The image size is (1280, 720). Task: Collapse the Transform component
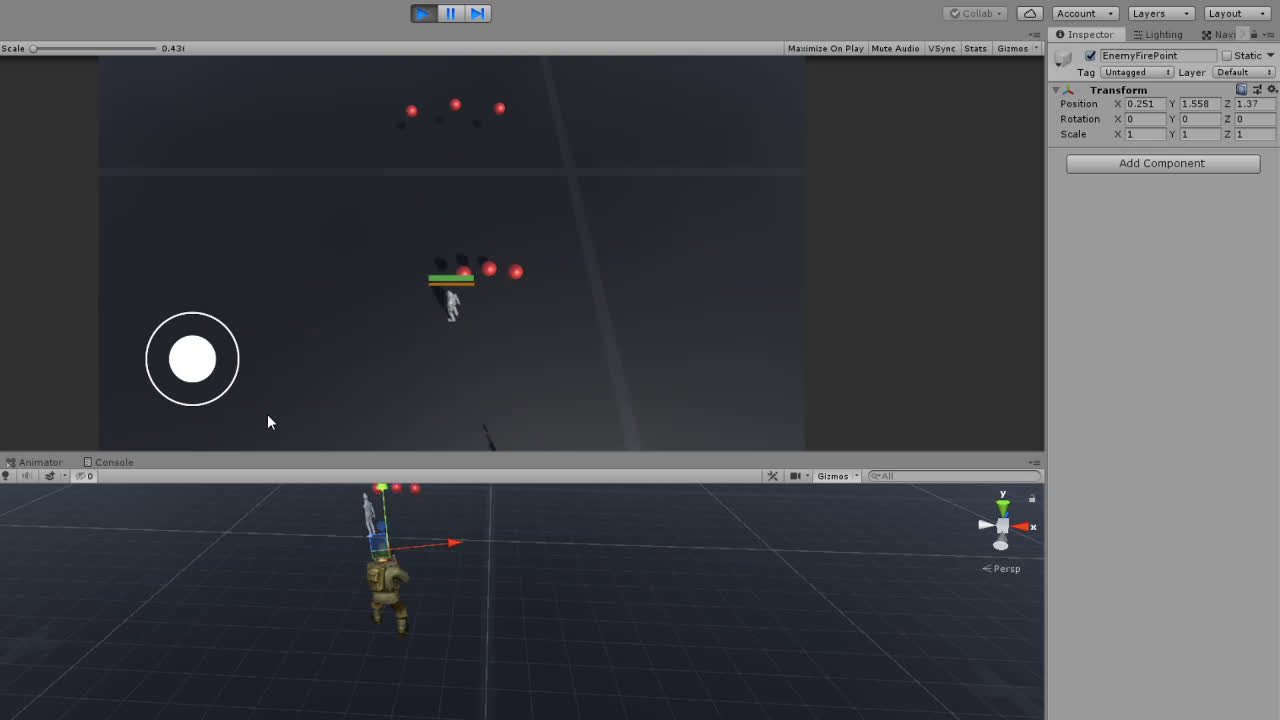point(1056,90)
